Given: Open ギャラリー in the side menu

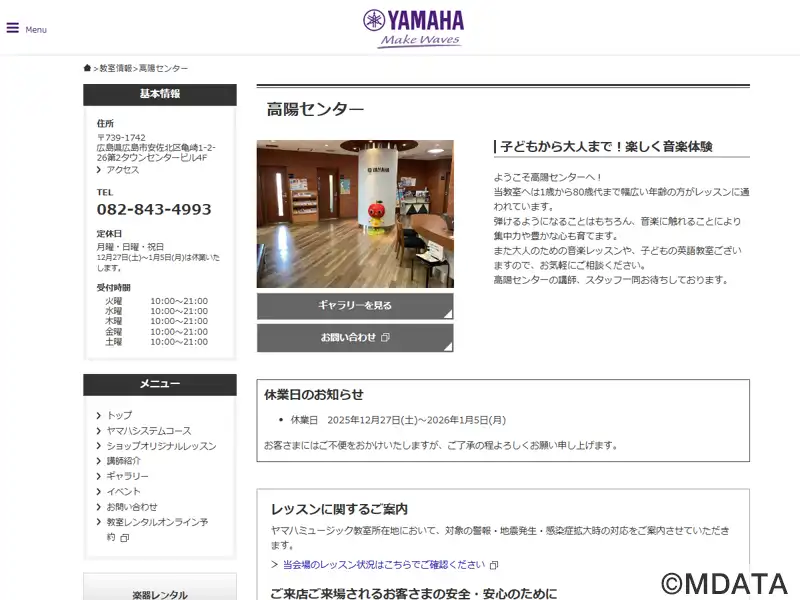Looking at the screenshot, I should (x=127, y=476).
